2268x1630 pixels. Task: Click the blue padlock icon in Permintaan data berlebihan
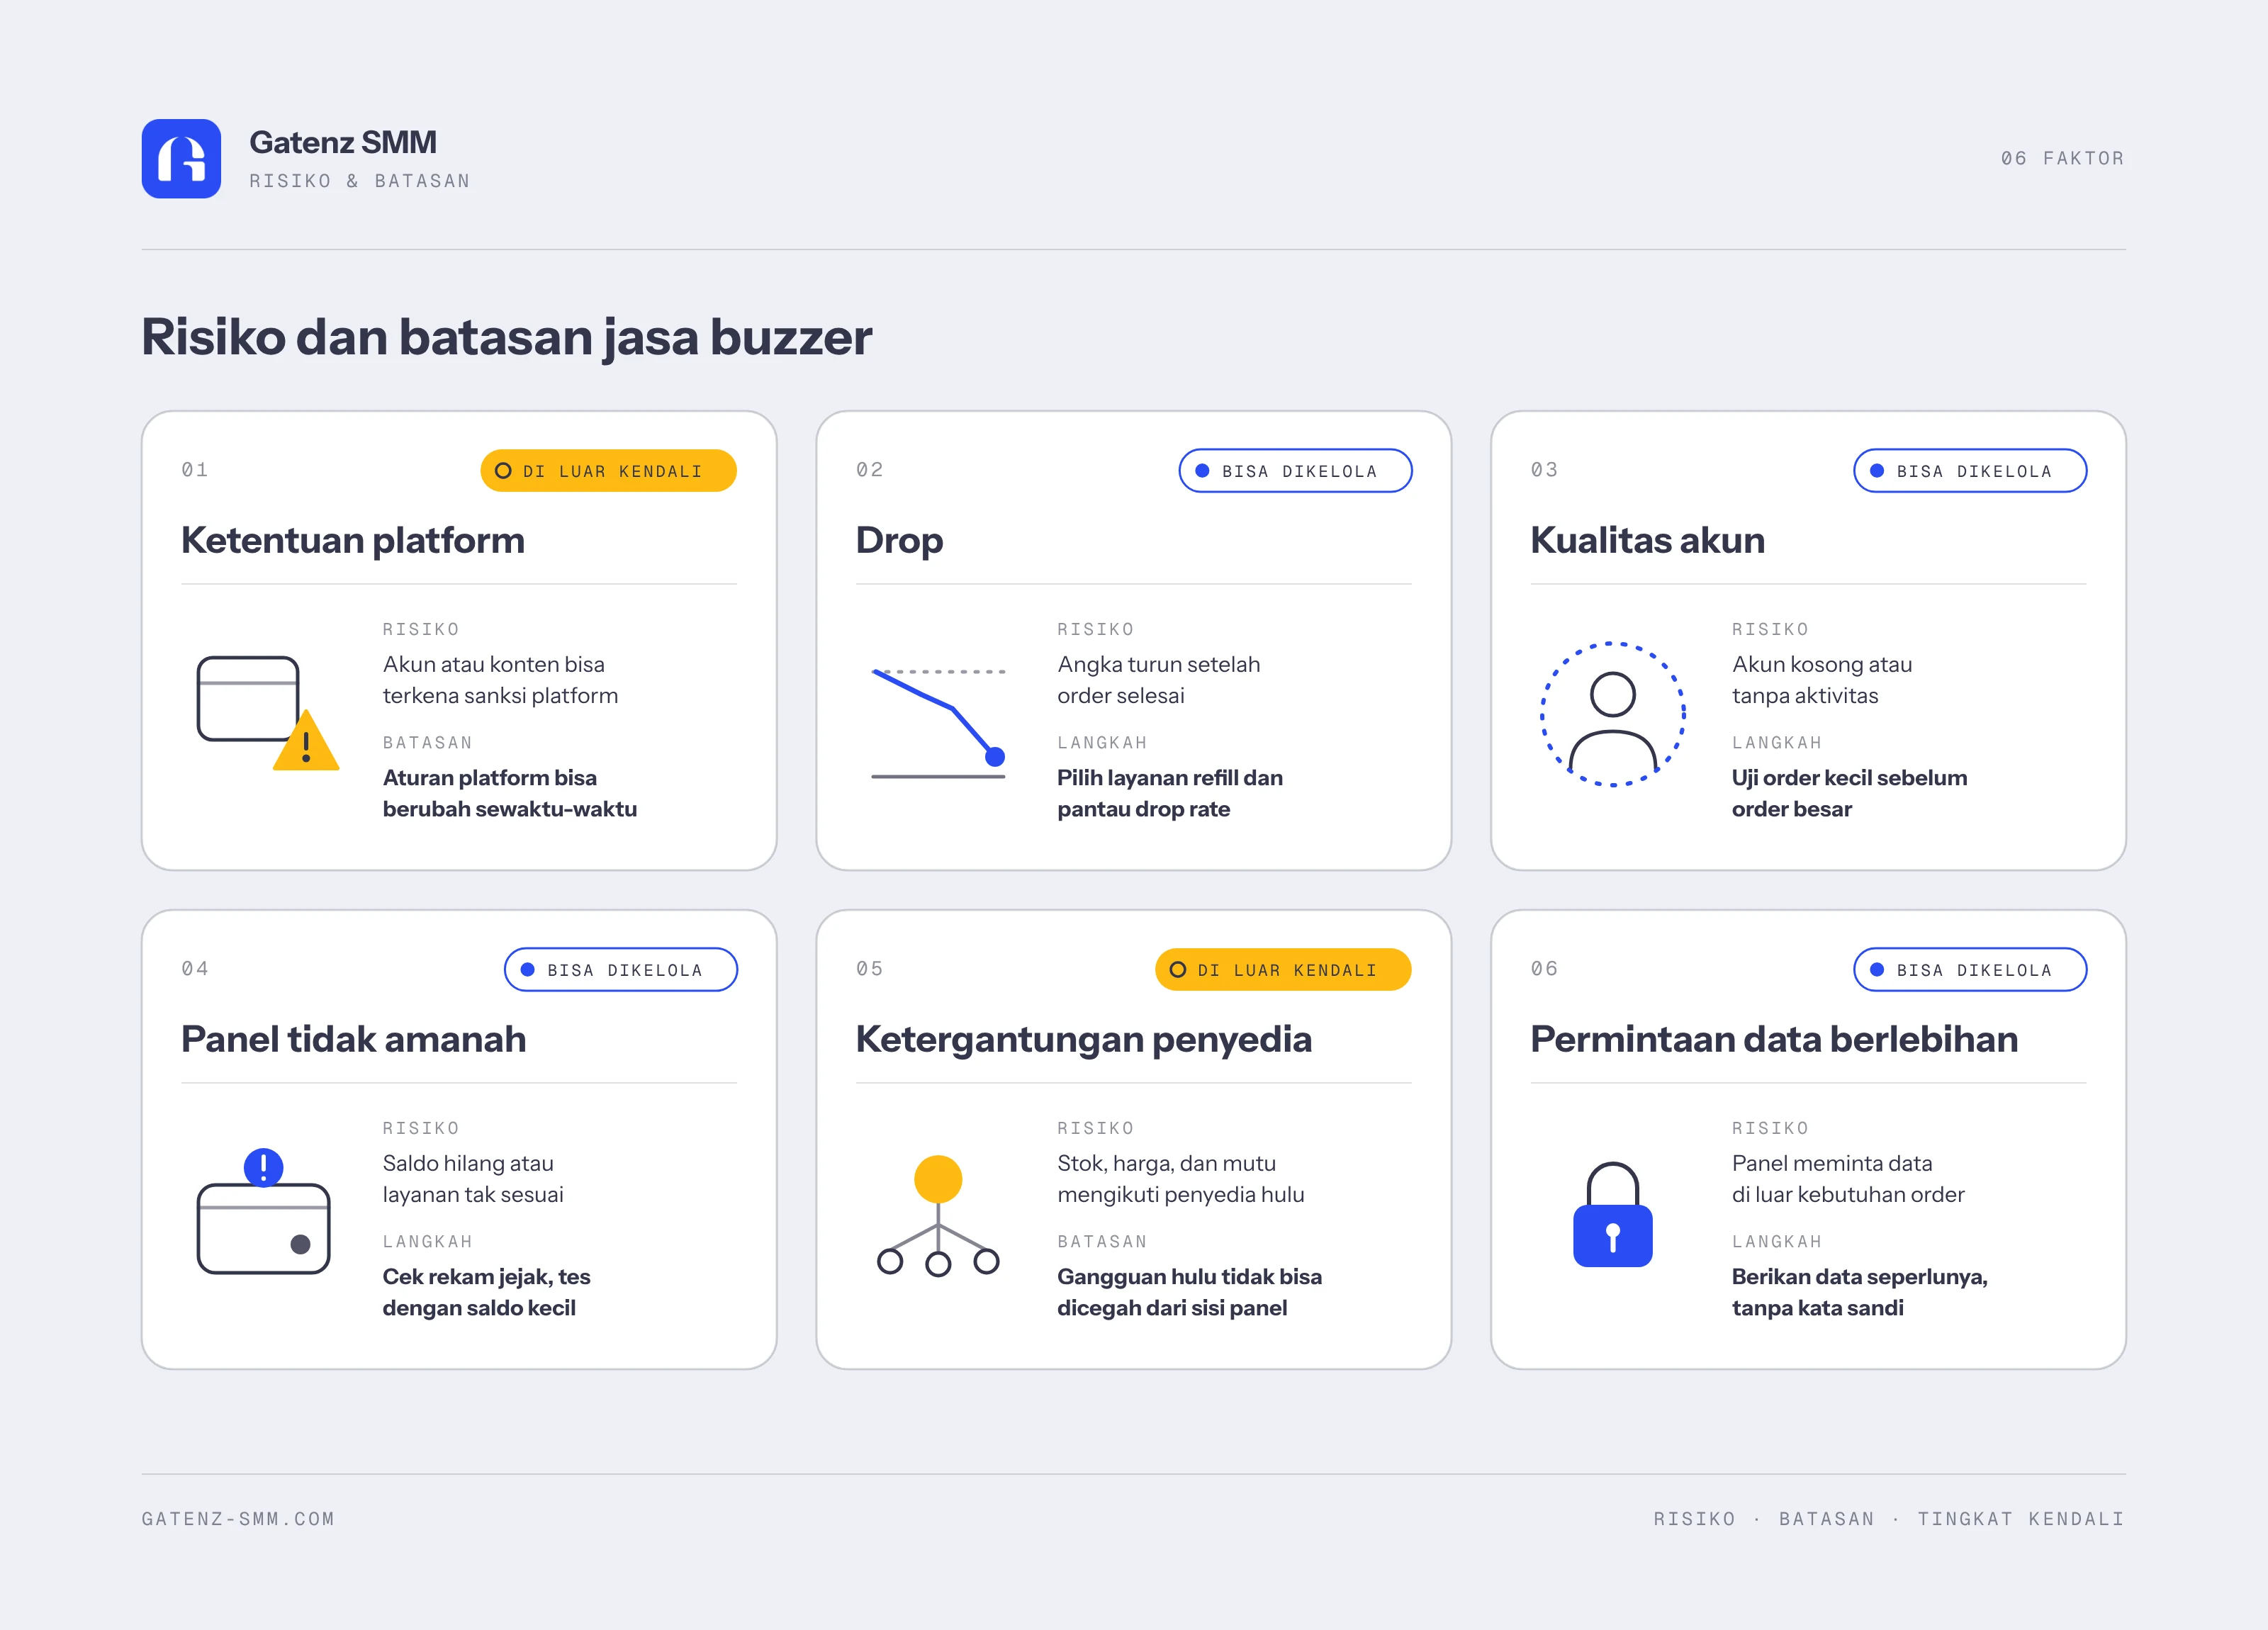coord(1613,1214)
